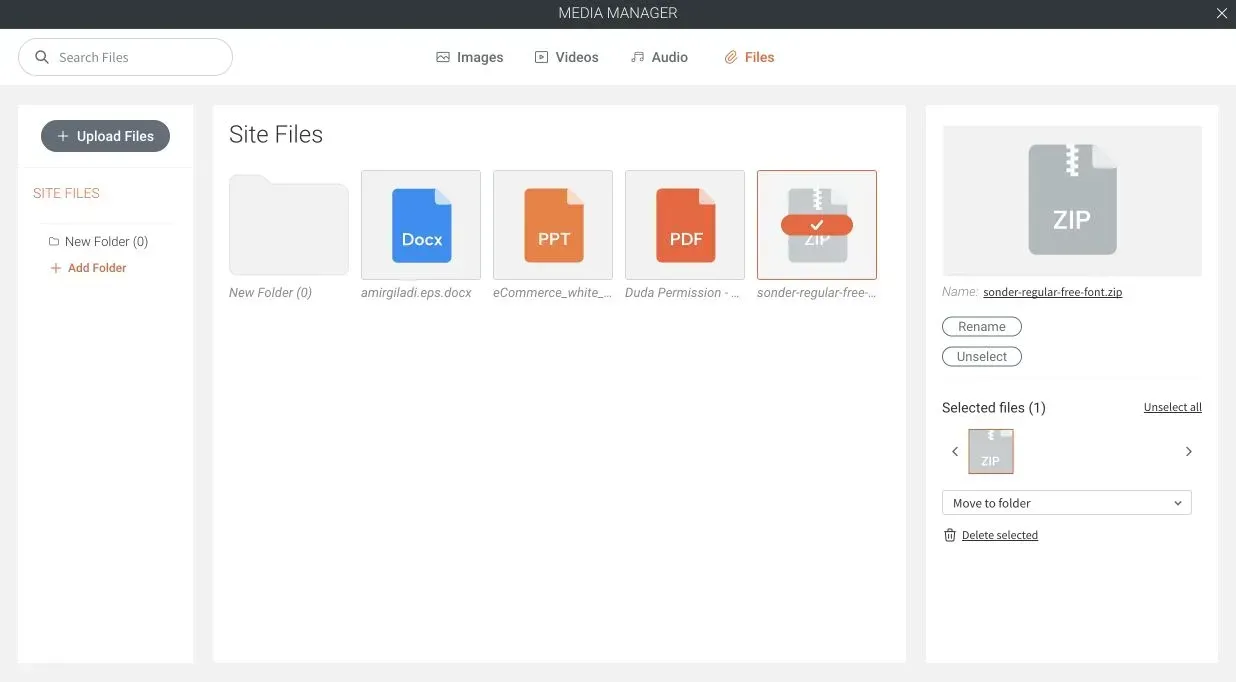This screenshot has width=1236, height=682.
Task: Show previous selected file with left chevron
Action: (x=955, y=451)
